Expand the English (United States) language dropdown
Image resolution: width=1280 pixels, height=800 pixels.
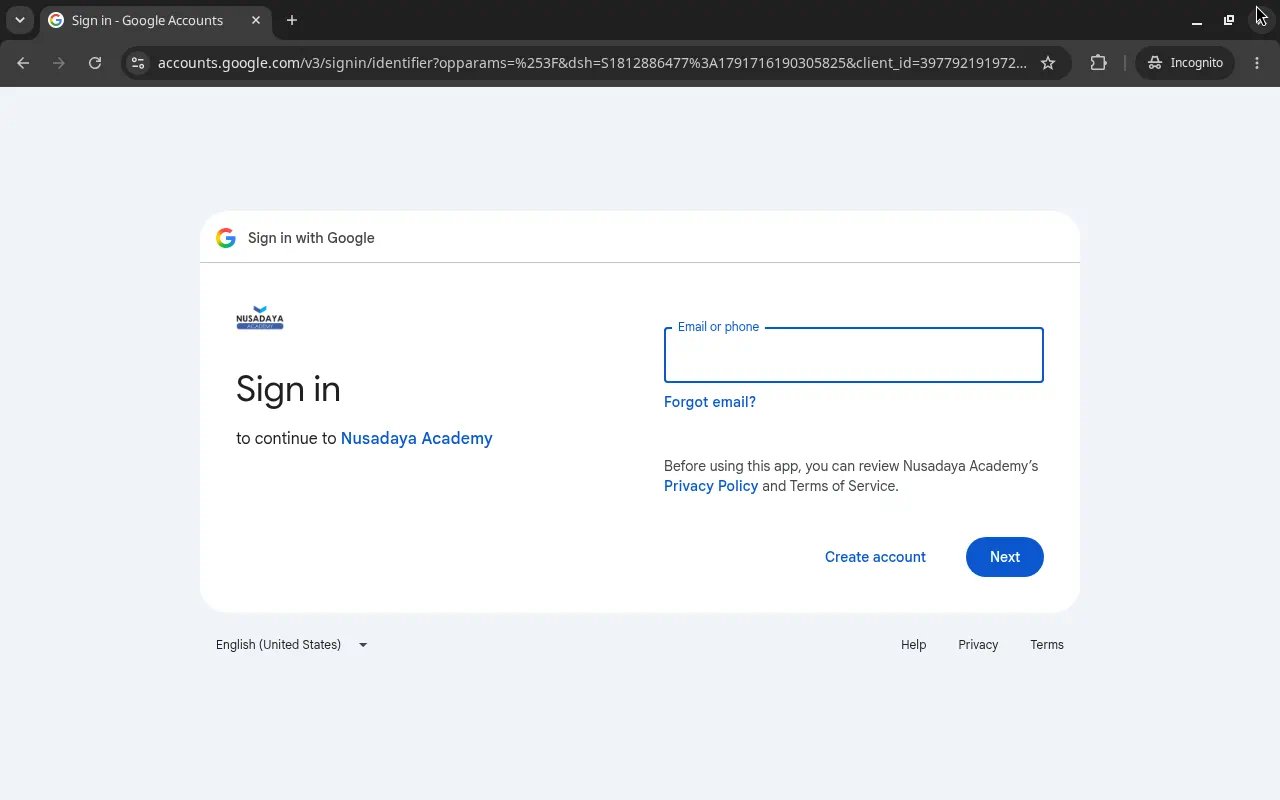coord(292,645)
